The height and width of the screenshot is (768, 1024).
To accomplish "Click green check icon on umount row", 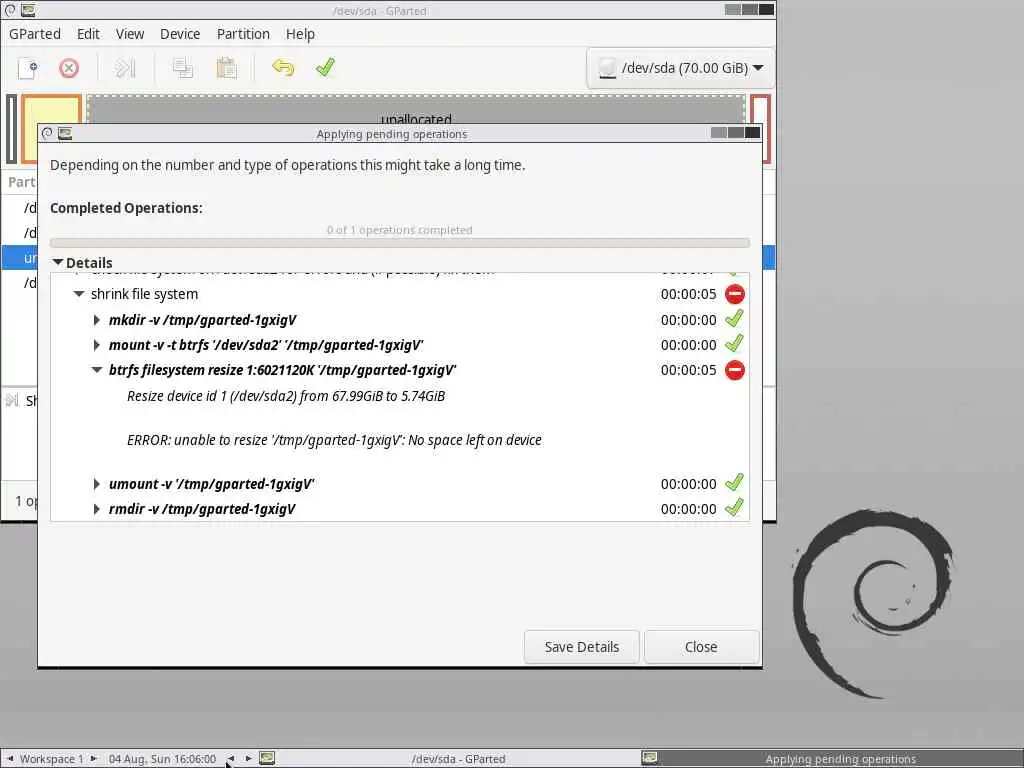I will (734, 483).
